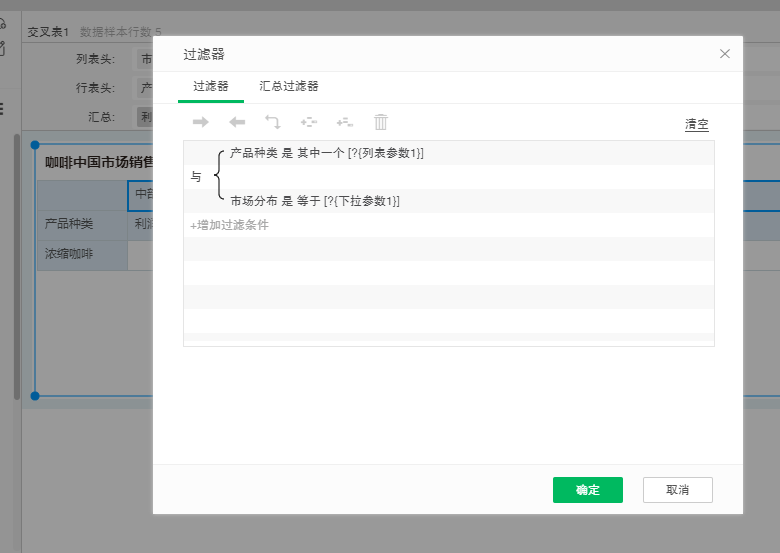Select the 市场分布 filter condition row
Image resolution: width=780 pixels, height=553 pixels.
314,201
